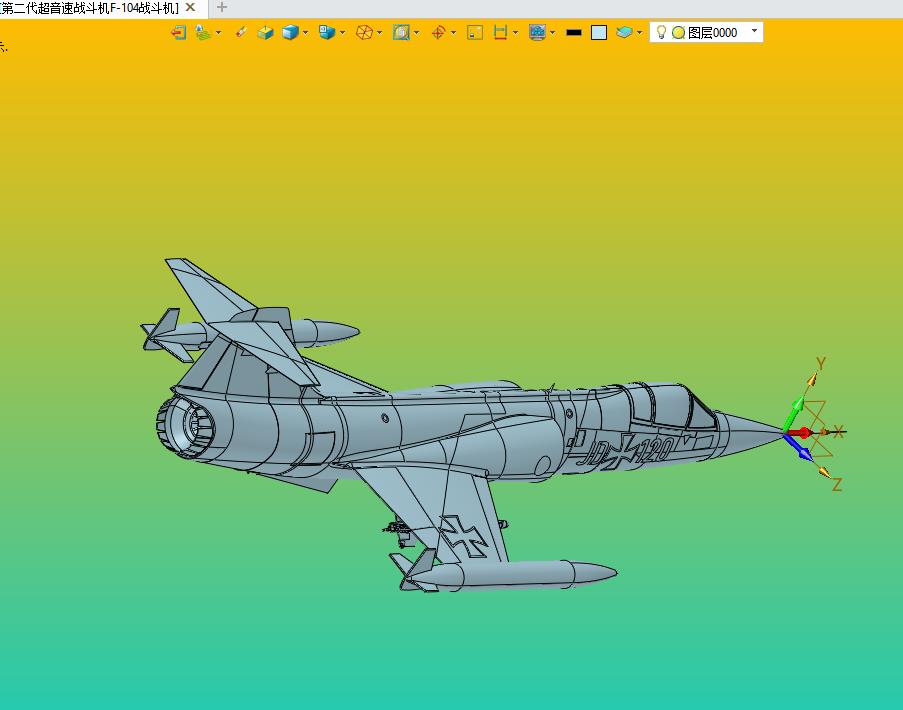This screenshot has height=710, width=903.
Task: Click the orange wireframe polyhedron icon
Action: (x=364, y=32)
